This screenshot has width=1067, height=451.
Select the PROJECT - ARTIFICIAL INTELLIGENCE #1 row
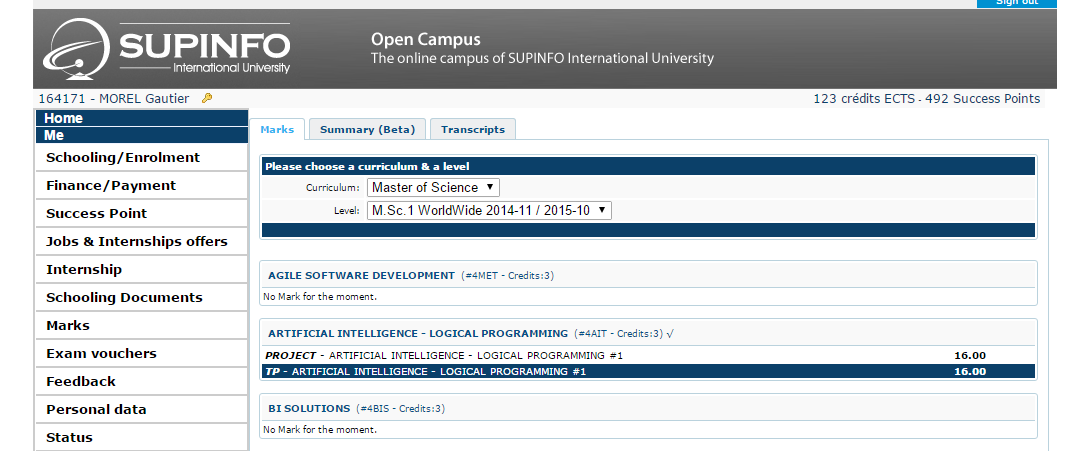click(x=649, y=355)
